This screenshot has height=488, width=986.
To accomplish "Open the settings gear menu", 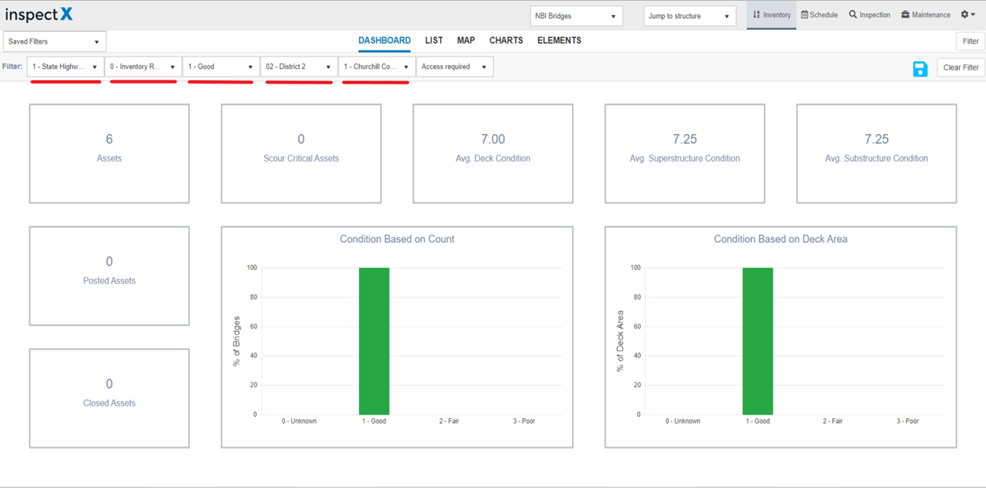I will click(x=968, y=14).
